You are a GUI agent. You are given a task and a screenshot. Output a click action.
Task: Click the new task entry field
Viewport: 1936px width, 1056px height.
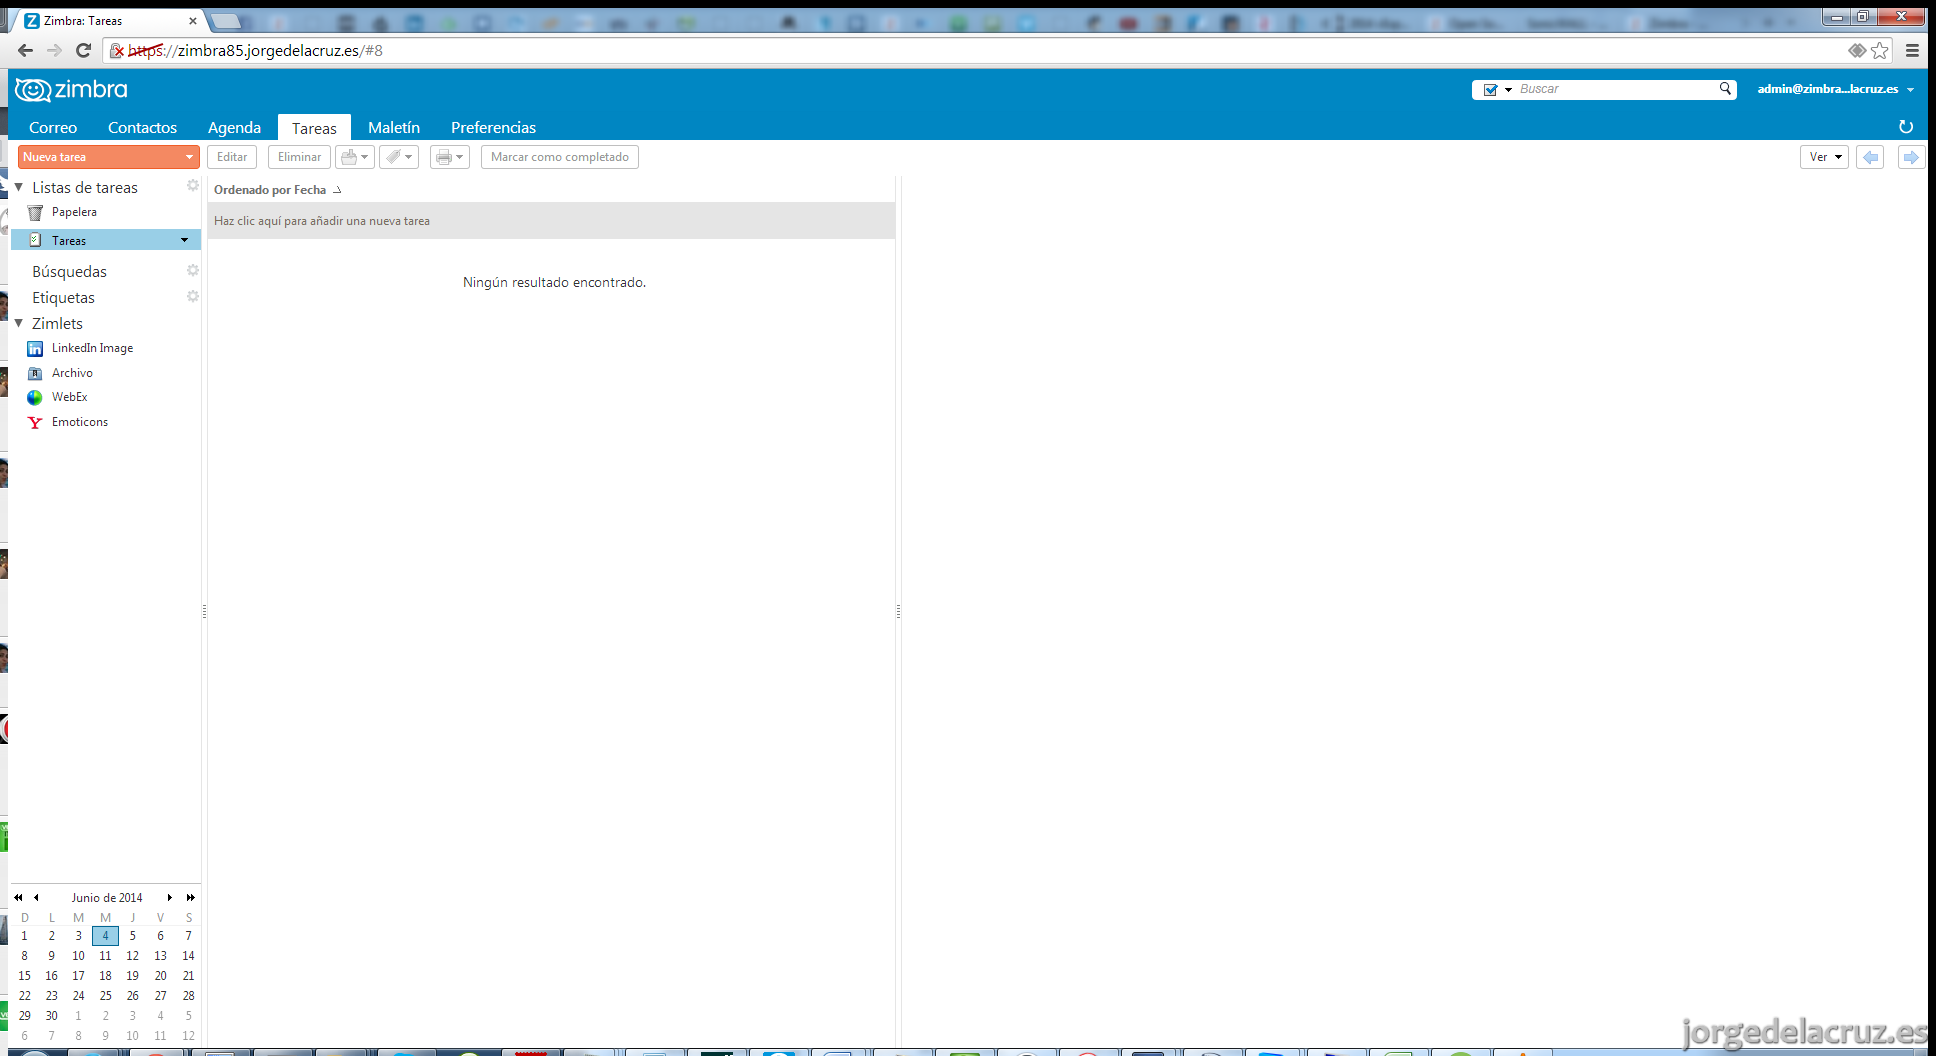click(551, 221)
